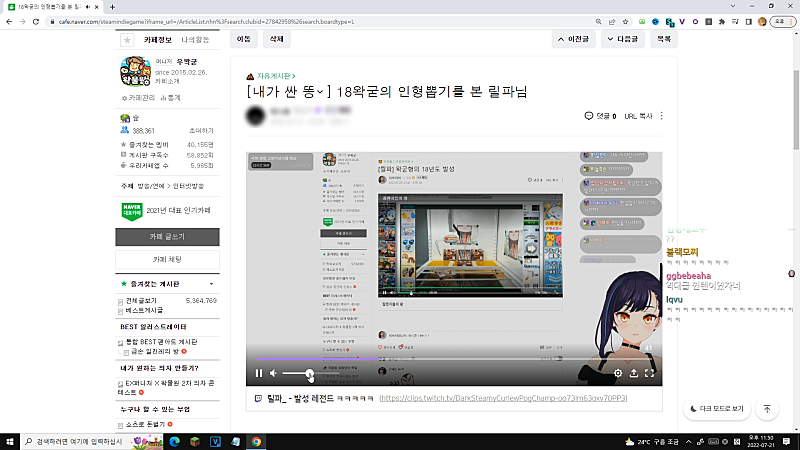Viewport: 800px width, 450px height.
Task: Click the share page icon in address bar
Action: pos(612,22)
